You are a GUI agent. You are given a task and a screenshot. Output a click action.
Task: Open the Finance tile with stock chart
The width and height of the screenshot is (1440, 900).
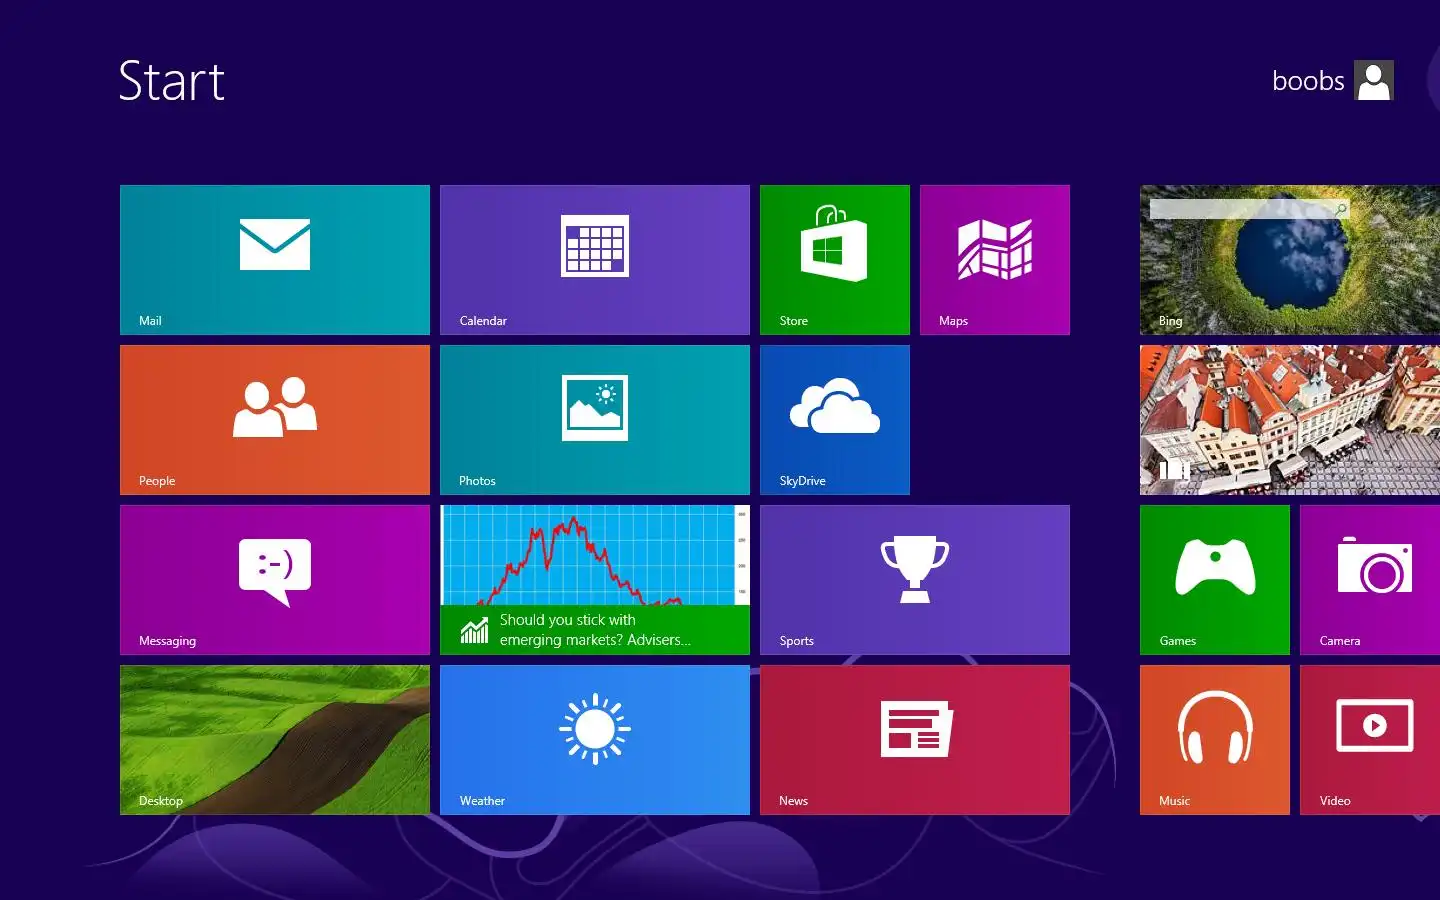(595, 580)
